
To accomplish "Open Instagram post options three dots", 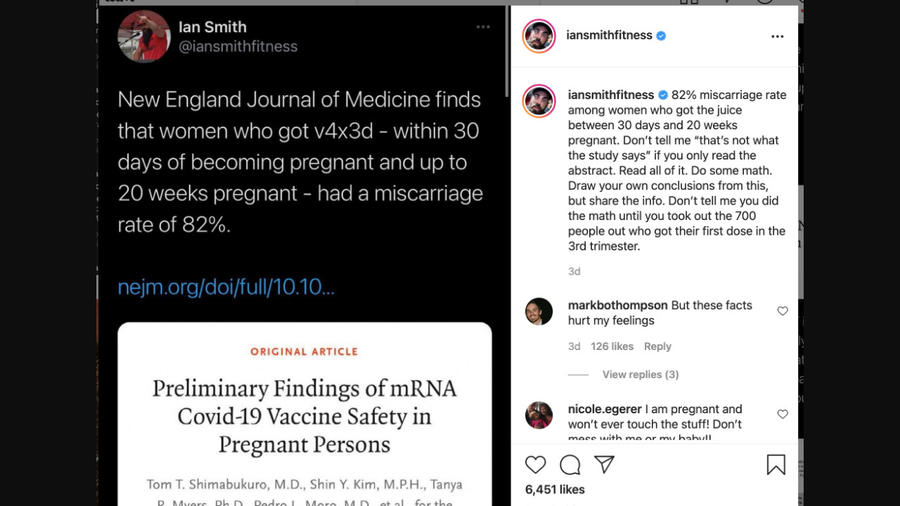I will point(777,36).
